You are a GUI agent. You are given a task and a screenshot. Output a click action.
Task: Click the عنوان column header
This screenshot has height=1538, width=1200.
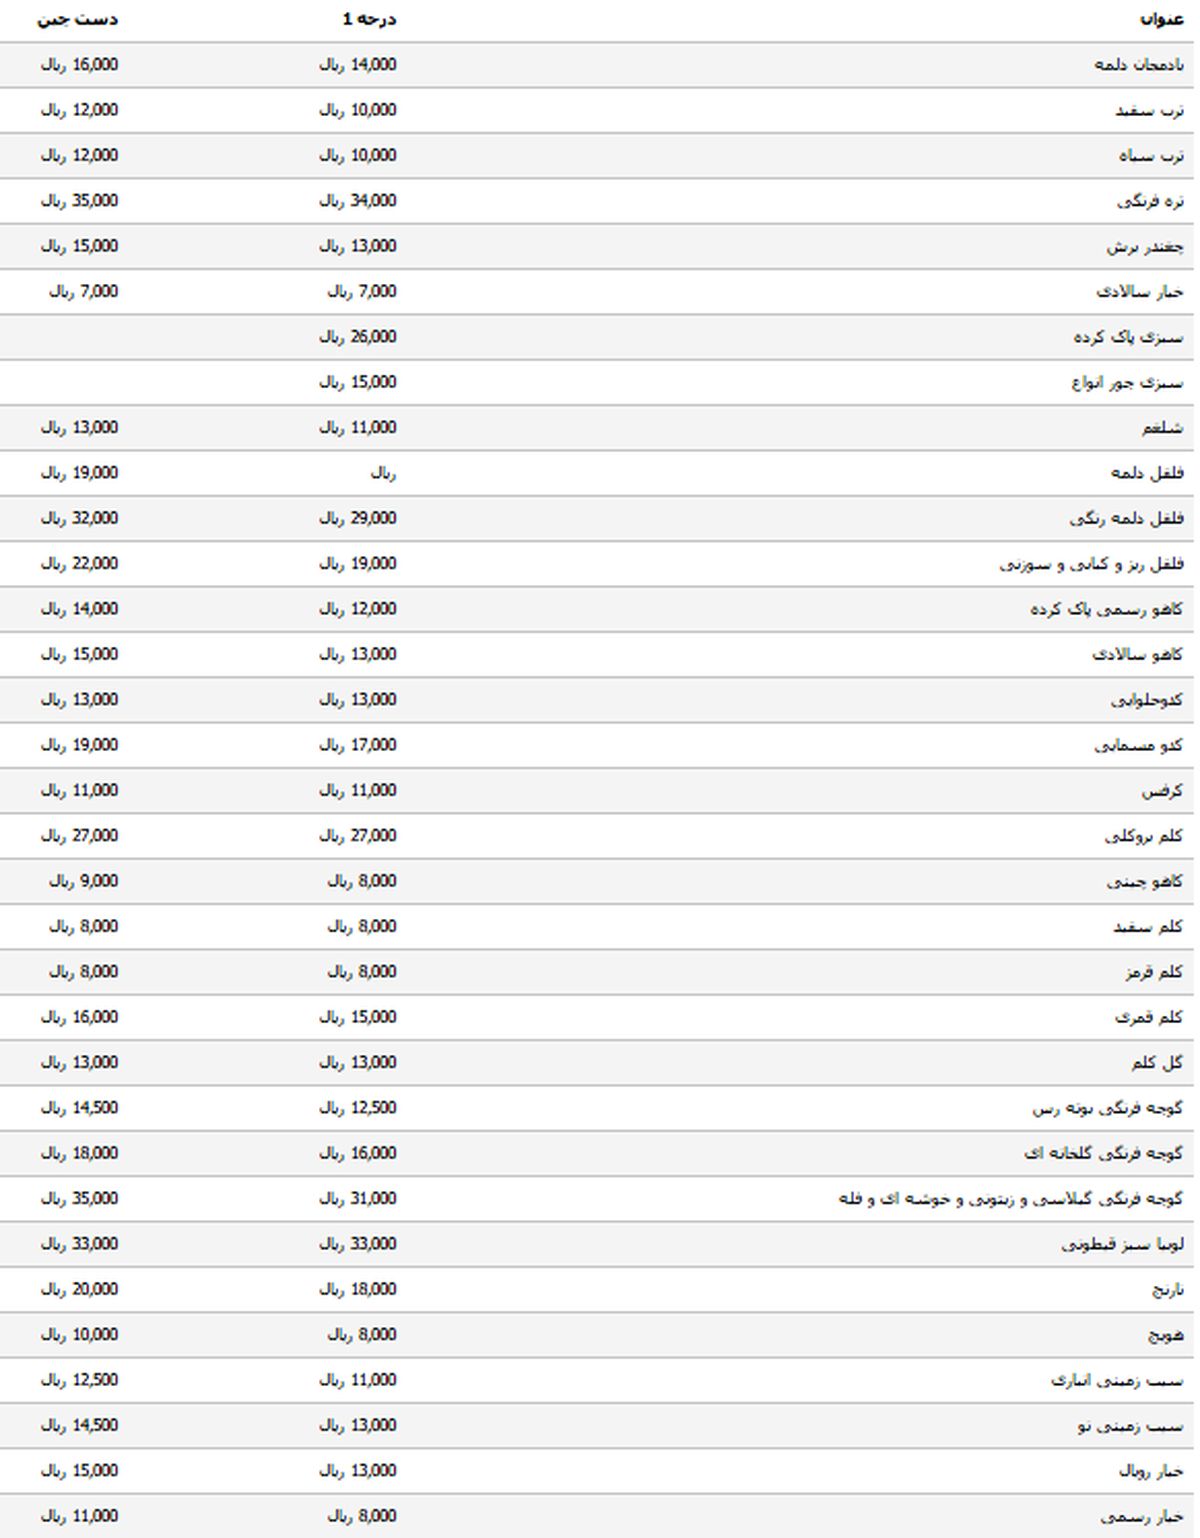pyautogui.click(x=1161, y=19)
